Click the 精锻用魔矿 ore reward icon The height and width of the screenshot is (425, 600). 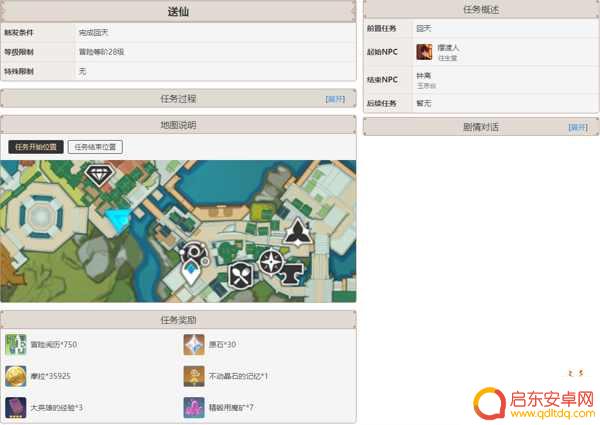[194, 407]
